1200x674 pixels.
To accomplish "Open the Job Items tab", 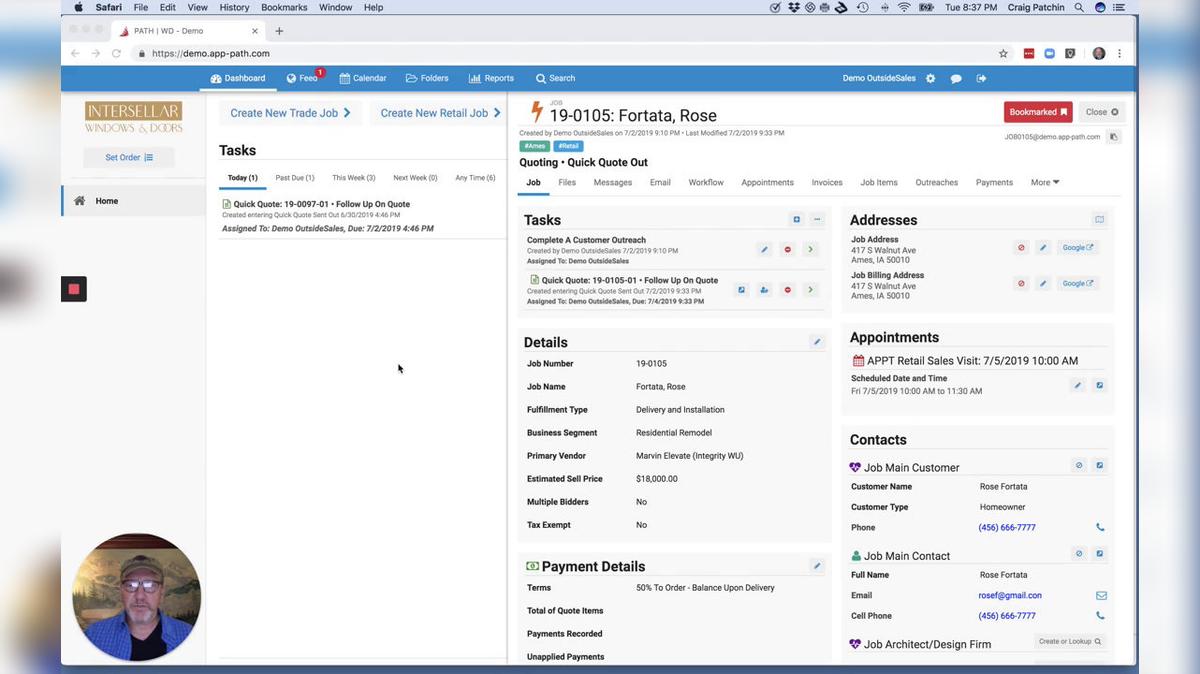I will click(879, 182).
